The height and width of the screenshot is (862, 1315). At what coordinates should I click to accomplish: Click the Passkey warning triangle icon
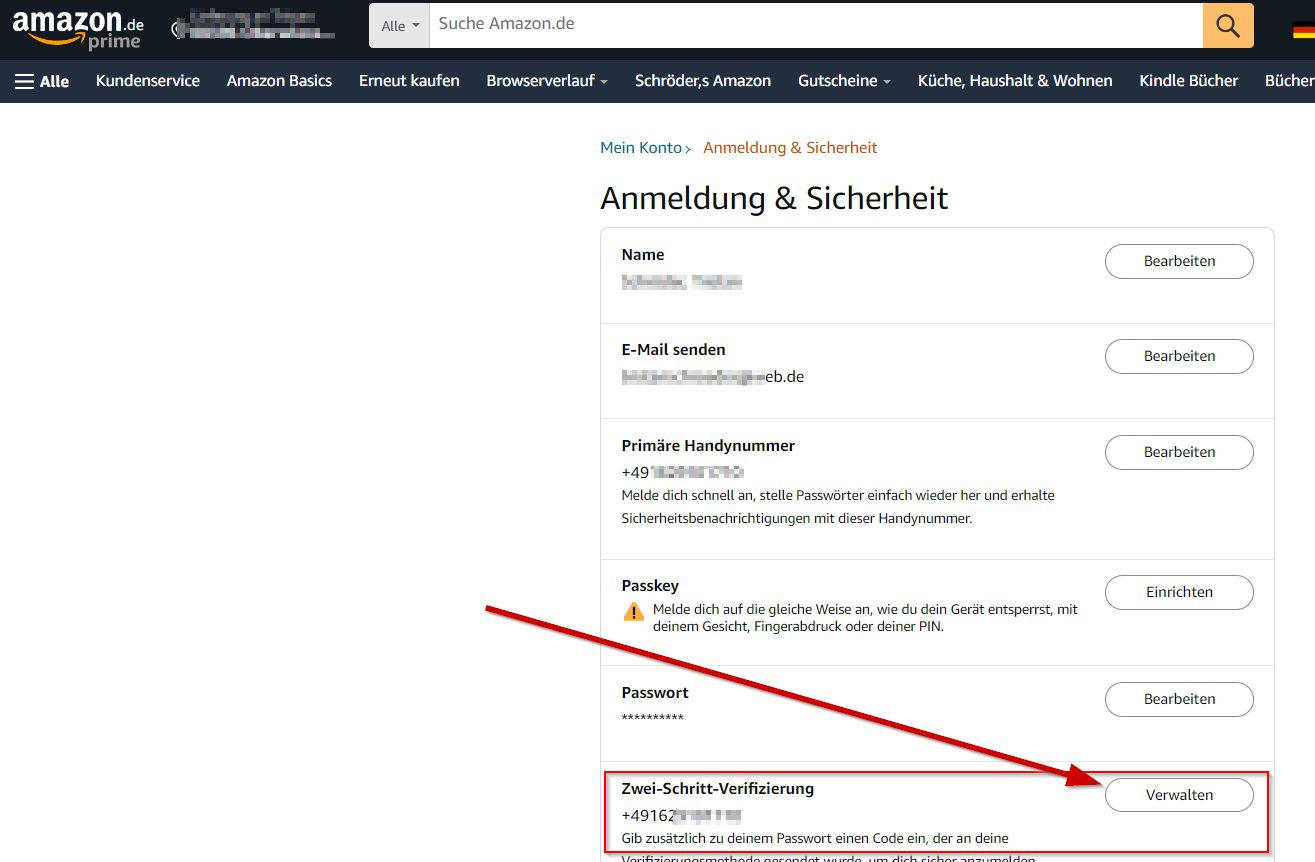[634, 611]
